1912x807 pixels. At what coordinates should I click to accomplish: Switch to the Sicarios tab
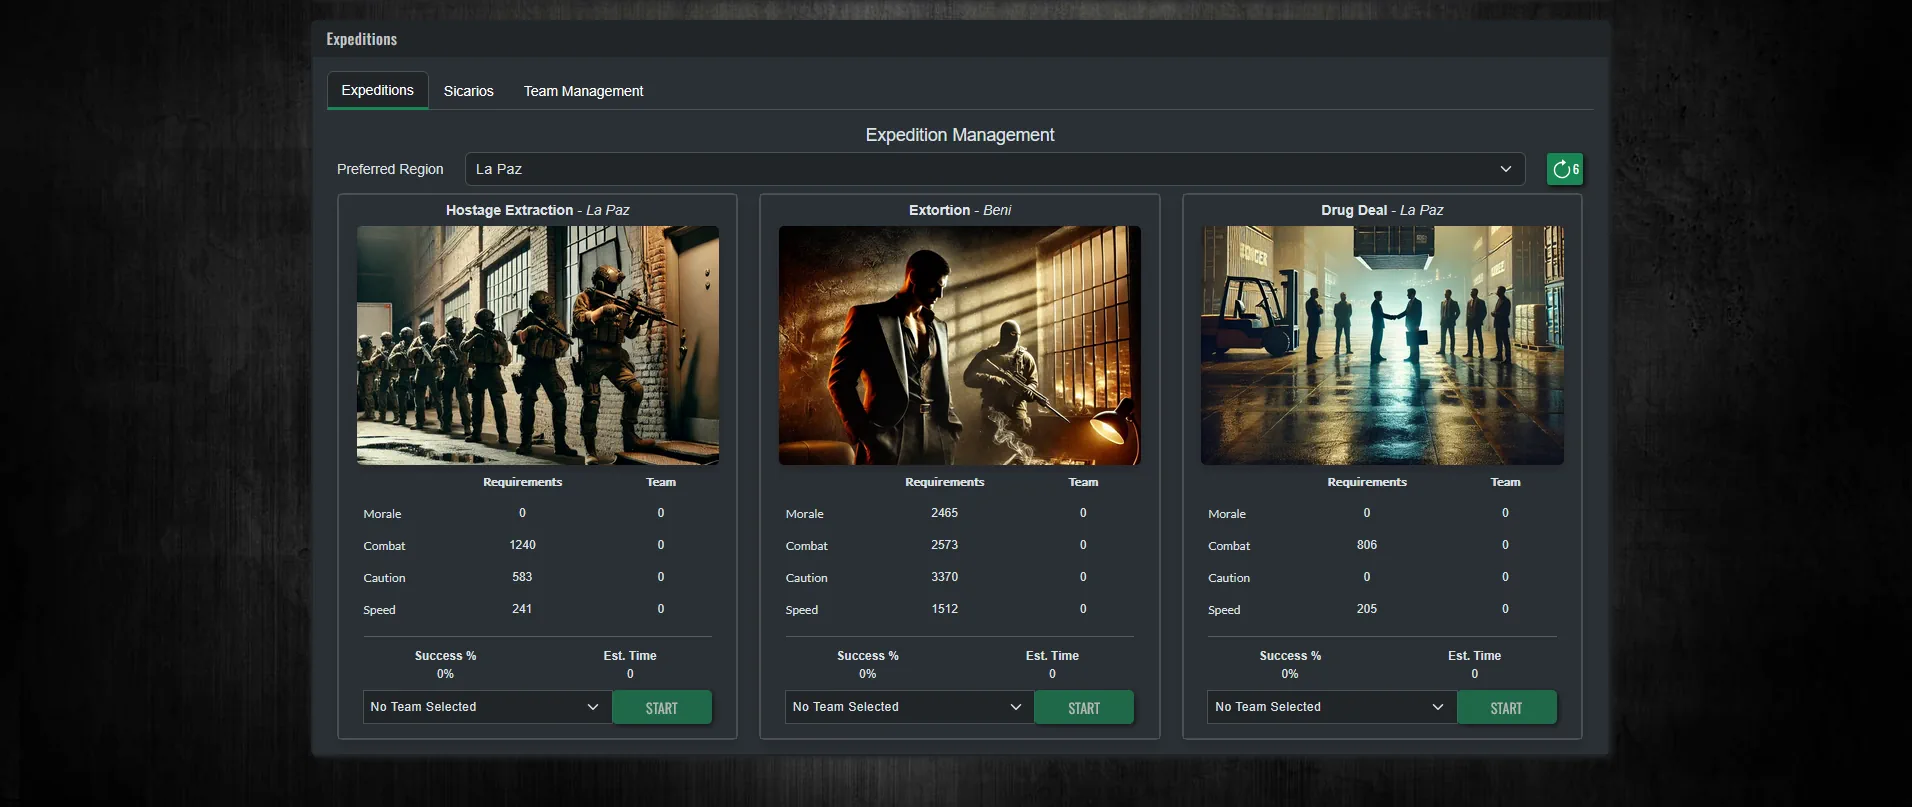(x=468, y=91)
